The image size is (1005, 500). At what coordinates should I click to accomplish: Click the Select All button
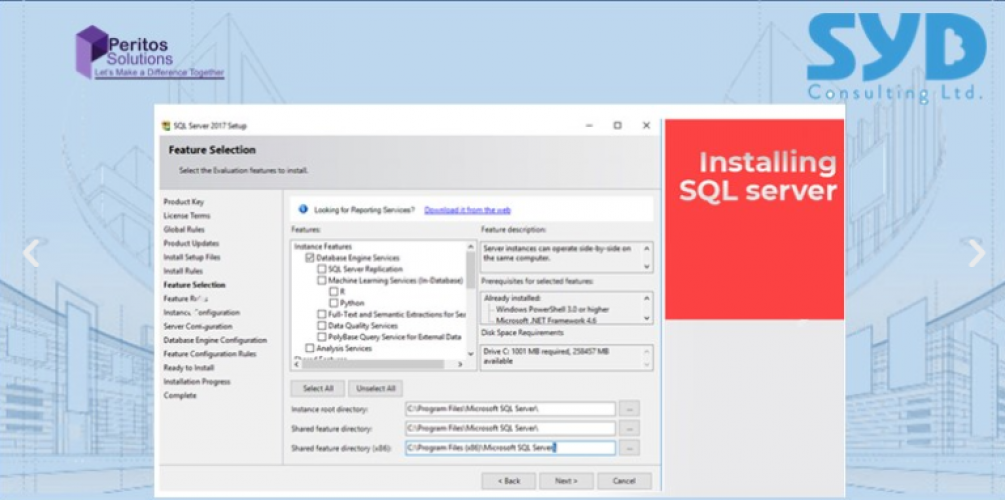318,388
